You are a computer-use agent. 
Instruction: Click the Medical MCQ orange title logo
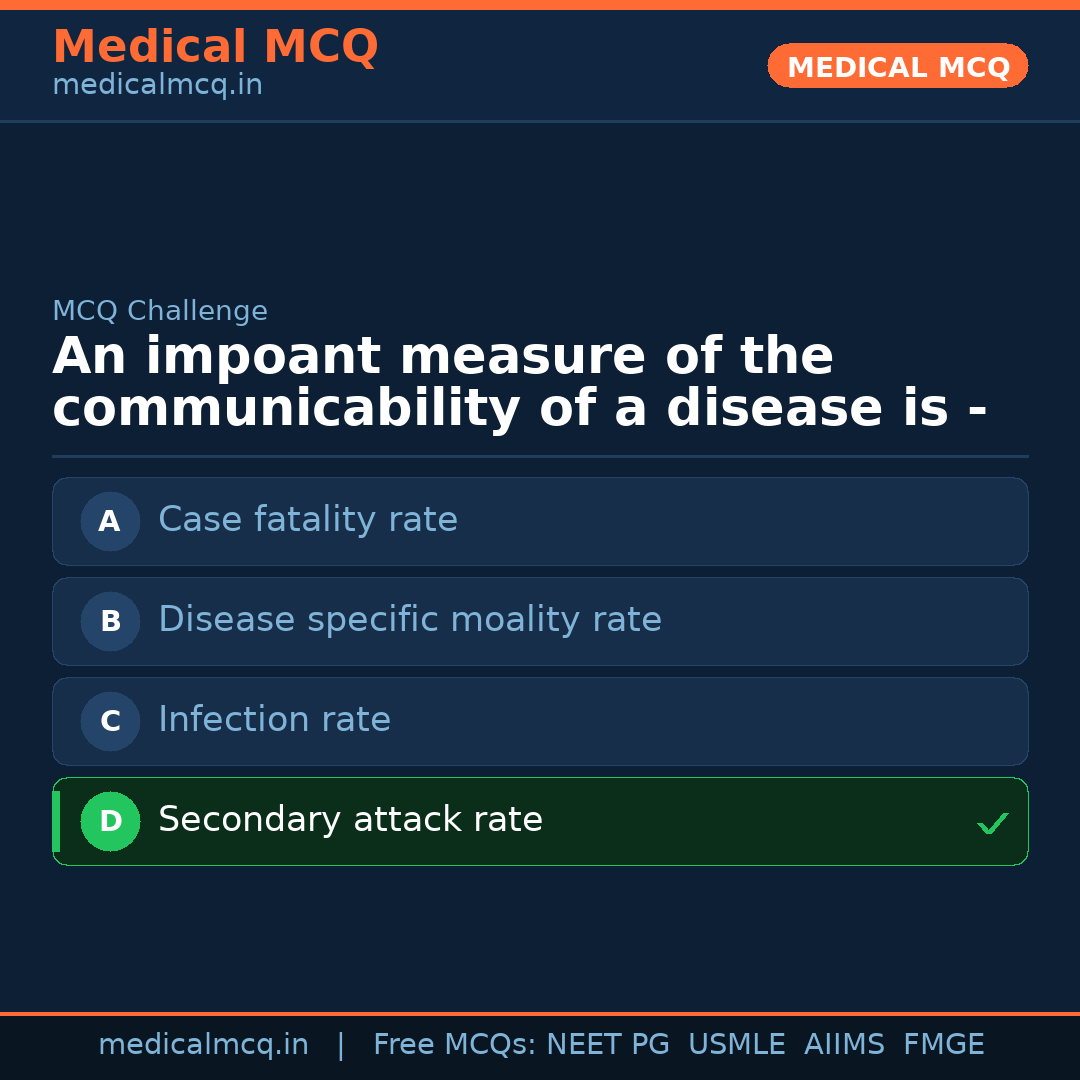(x=215, y=47)
